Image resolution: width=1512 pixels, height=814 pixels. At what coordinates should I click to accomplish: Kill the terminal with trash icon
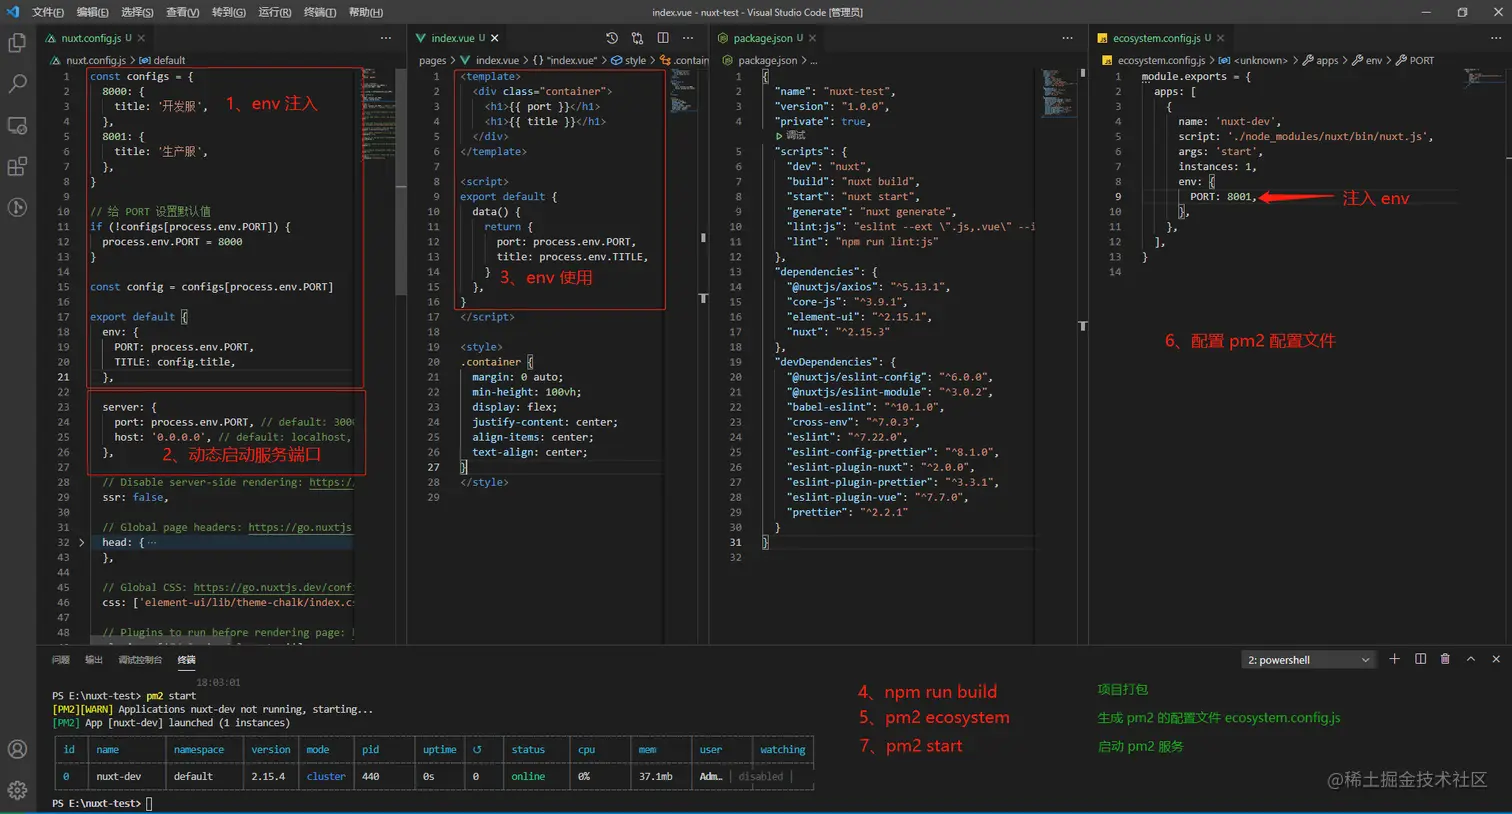click(x=1445, y=659)
